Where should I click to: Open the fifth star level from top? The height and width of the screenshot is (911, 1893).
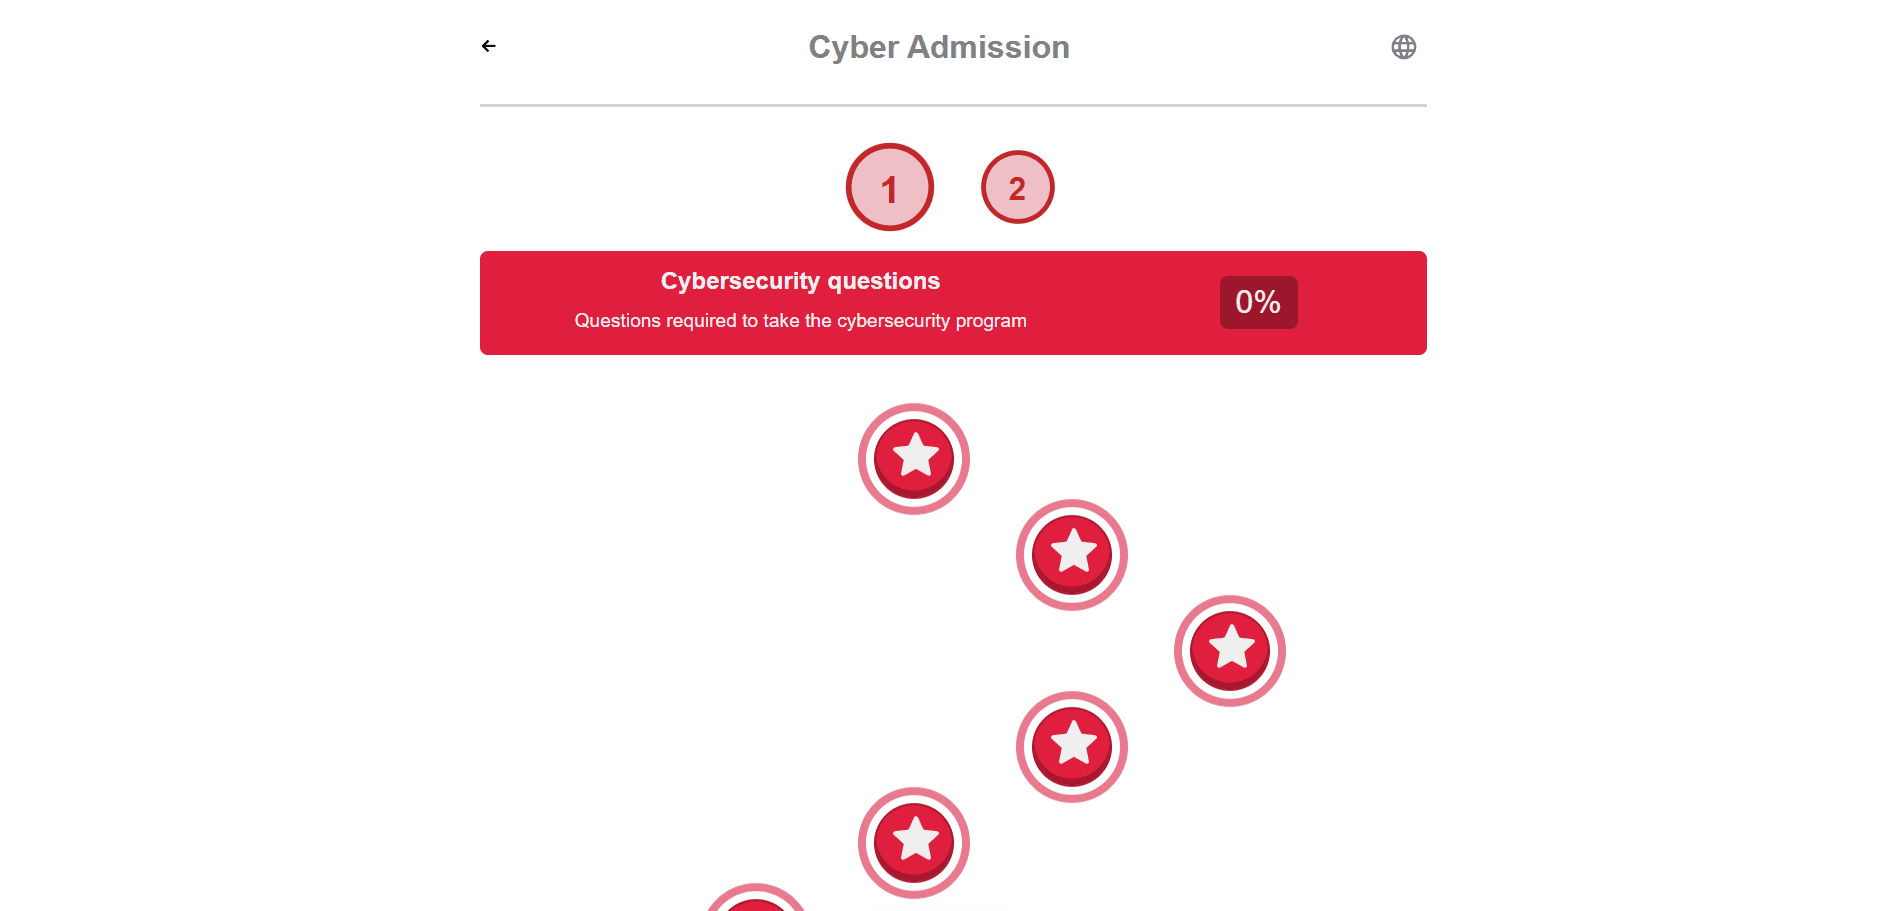(x=914, y=843)
